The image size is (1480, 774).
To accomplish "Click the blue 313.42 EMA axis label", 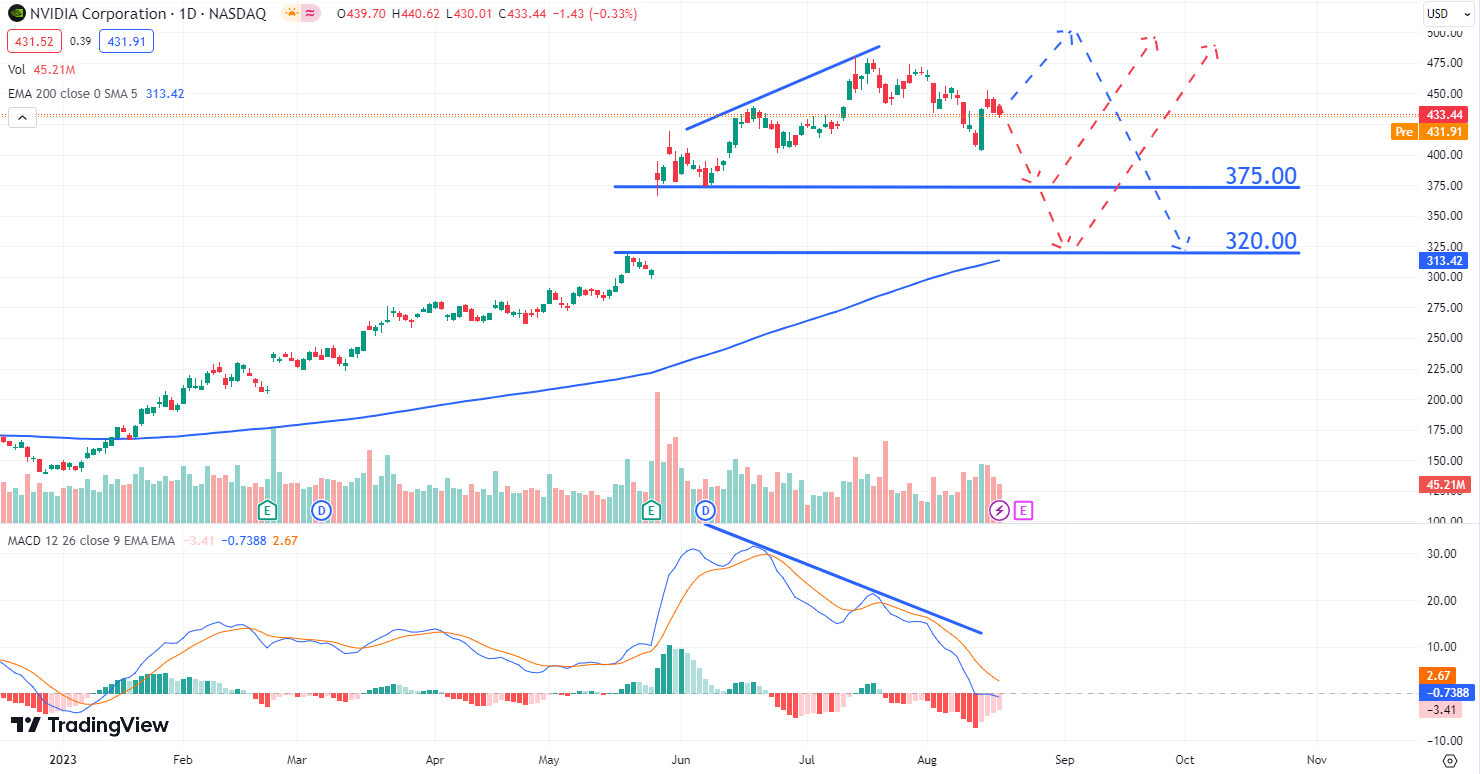I will coord(1445,260).
